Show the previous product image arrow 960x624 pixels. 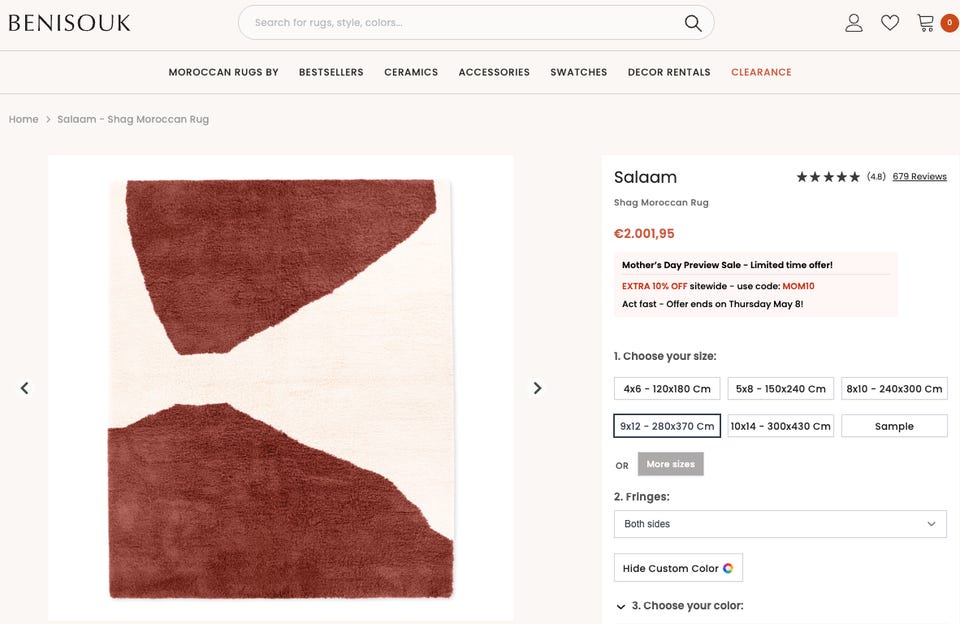pyautogui.click(x=25, y=388)
